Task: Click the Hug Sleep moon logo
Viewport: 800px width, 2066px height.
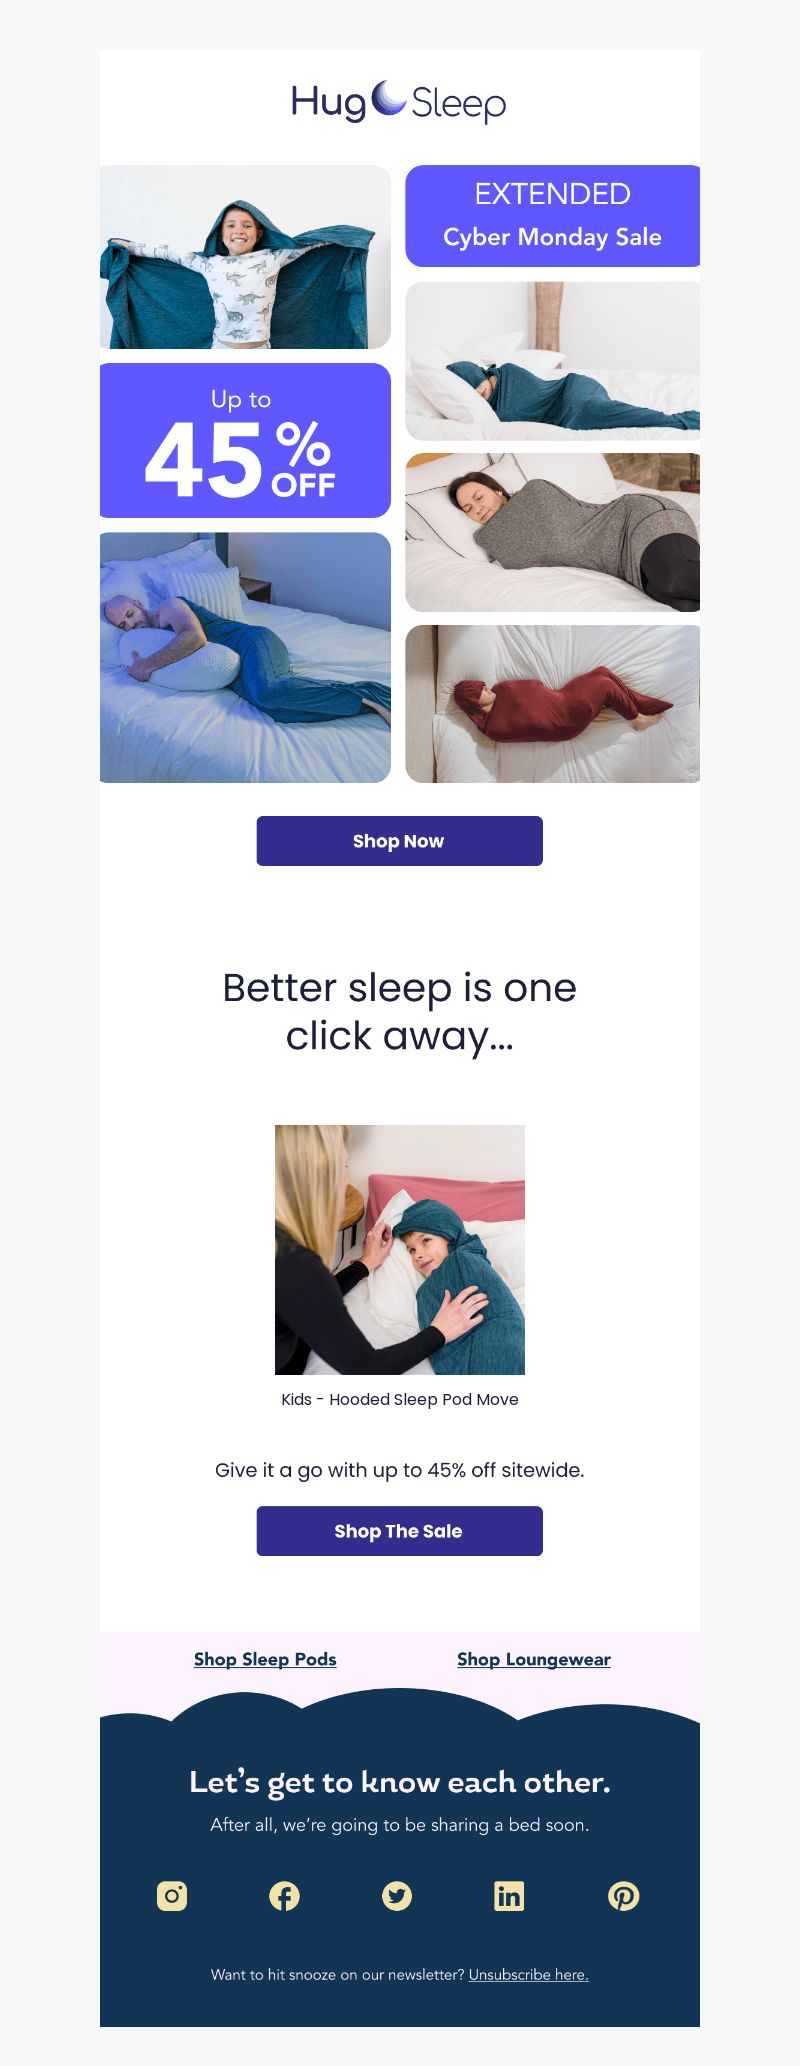Action: [x=399, y=102]
